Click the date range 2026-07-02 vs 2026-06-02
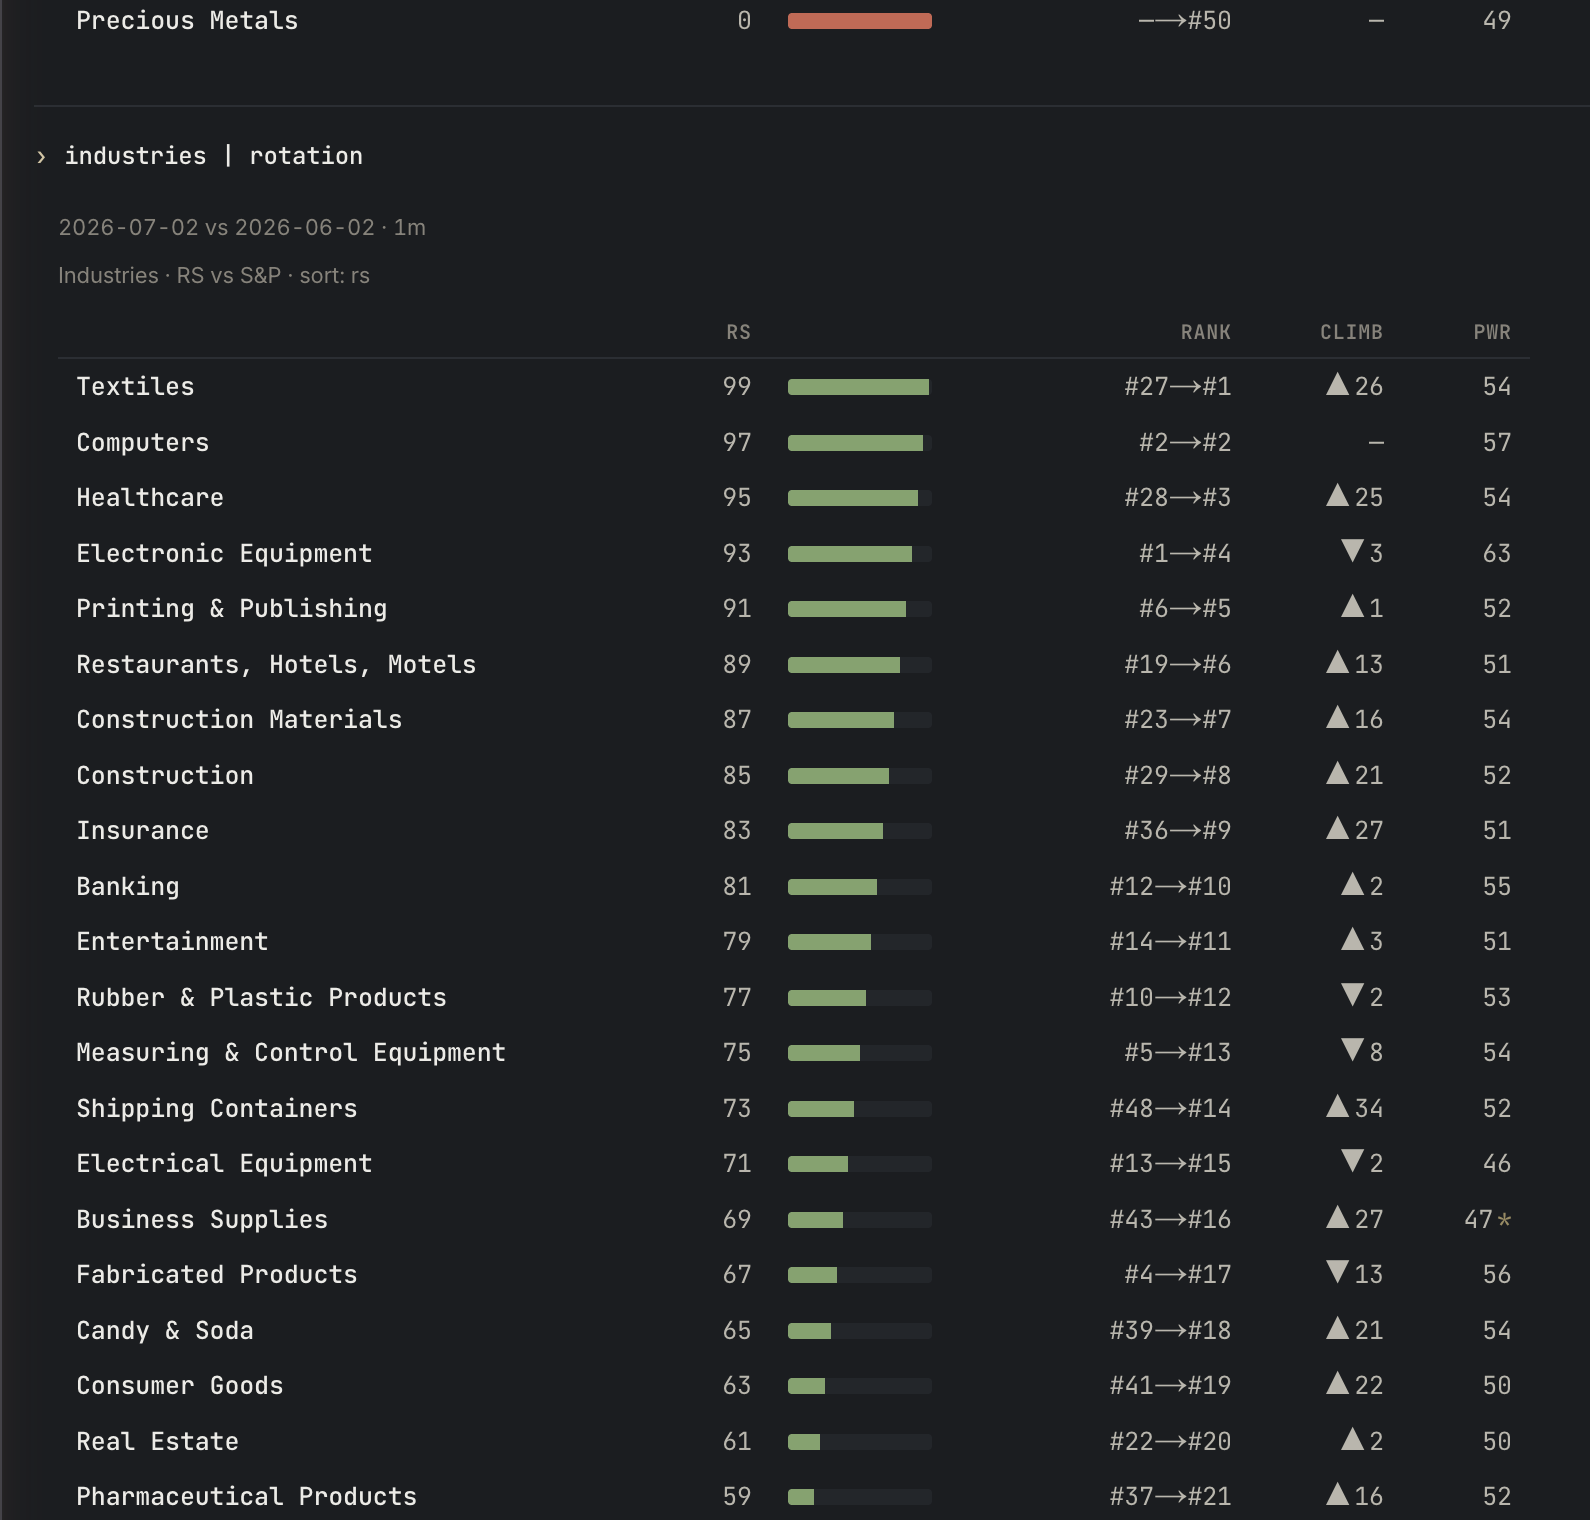The image size is (1590, 1520). coord(216,227)
